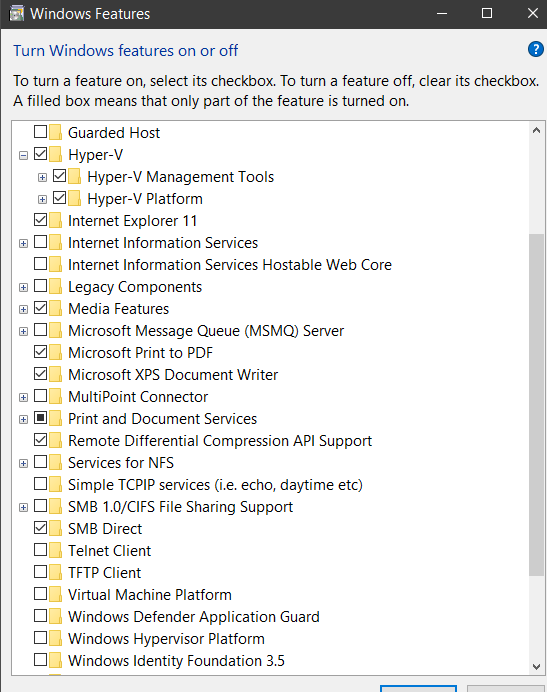
Task: Select the Simple TCPIP services label
Action: point(215,485)
